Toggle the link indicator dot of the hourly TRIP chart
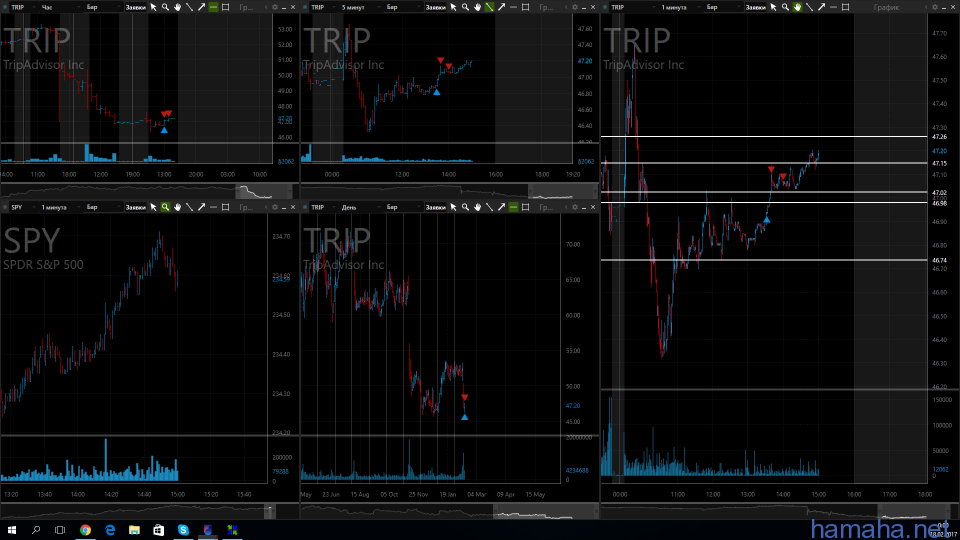The image size is (960, 540). 5,7
